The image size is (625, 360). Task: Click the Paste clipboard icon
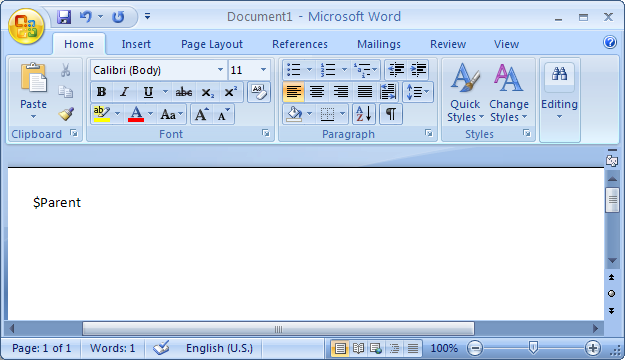[33, 78]
